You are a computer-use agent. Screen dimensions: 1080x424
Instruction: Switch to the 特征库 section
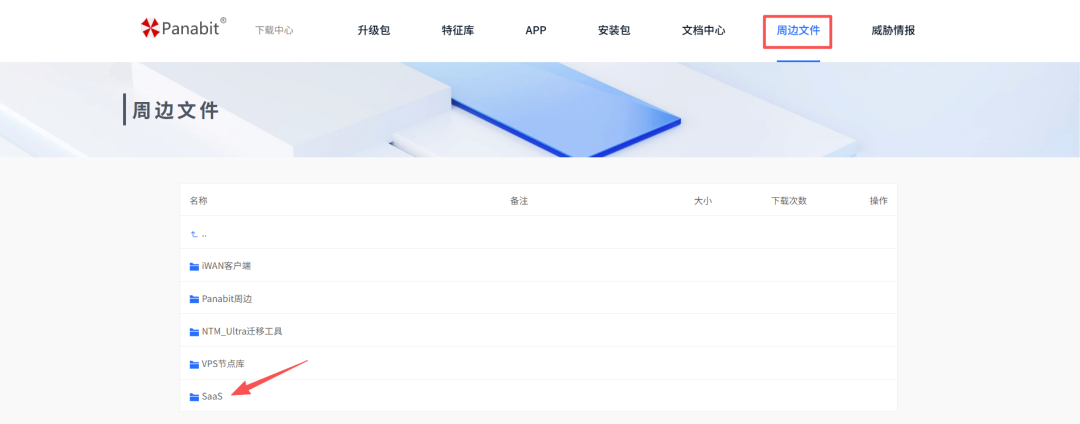pos(458,30)
